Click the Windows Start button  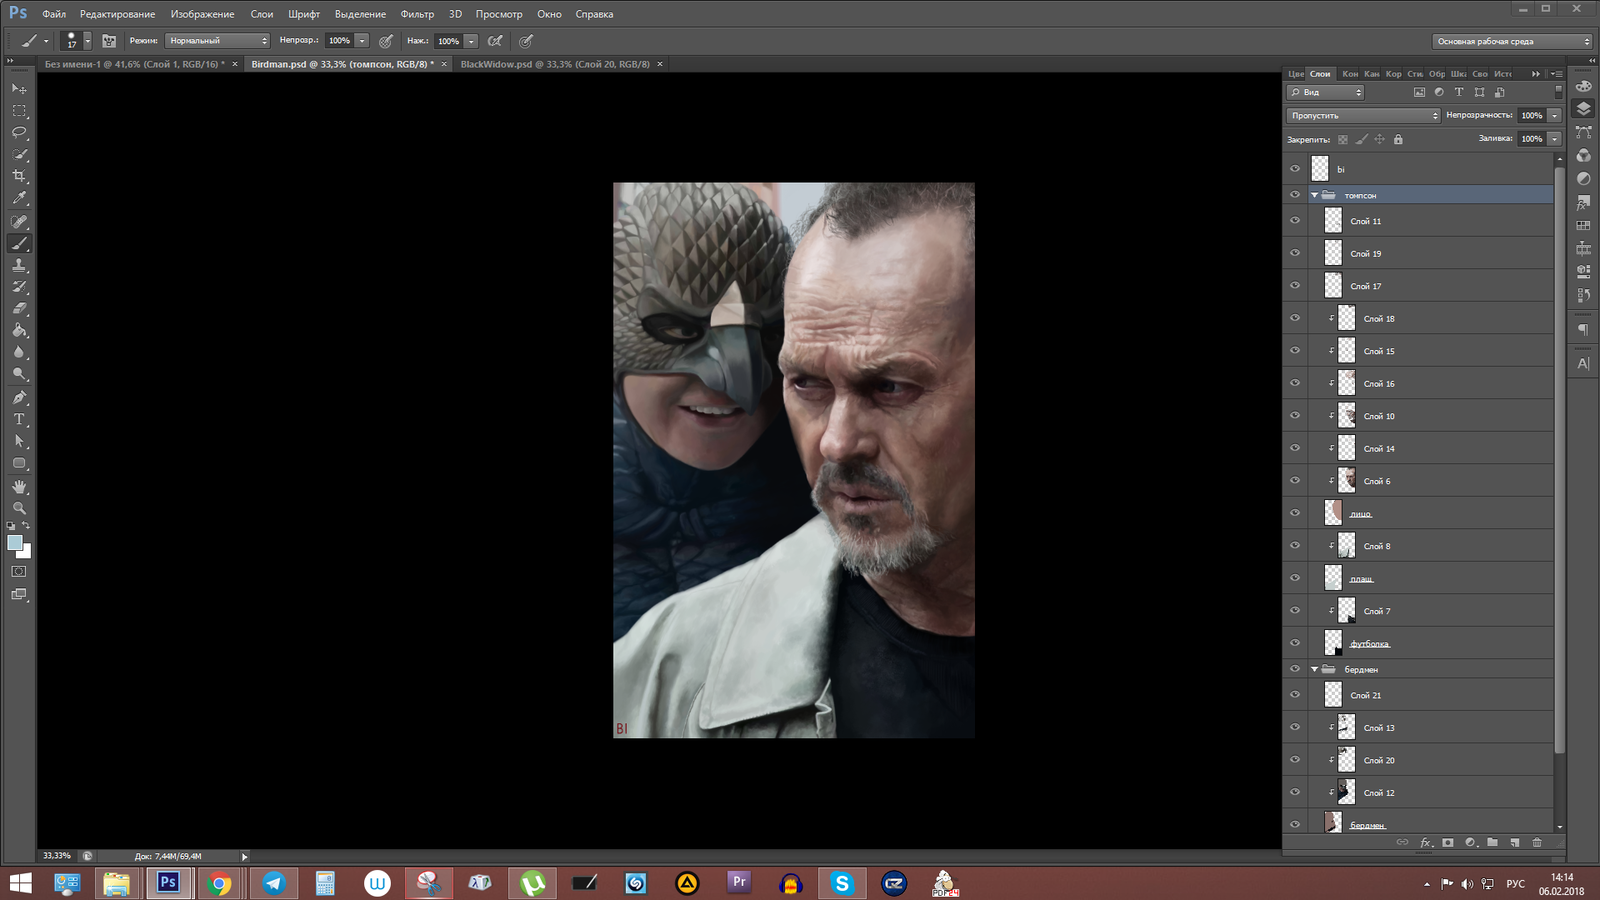(x=21, y=883)
